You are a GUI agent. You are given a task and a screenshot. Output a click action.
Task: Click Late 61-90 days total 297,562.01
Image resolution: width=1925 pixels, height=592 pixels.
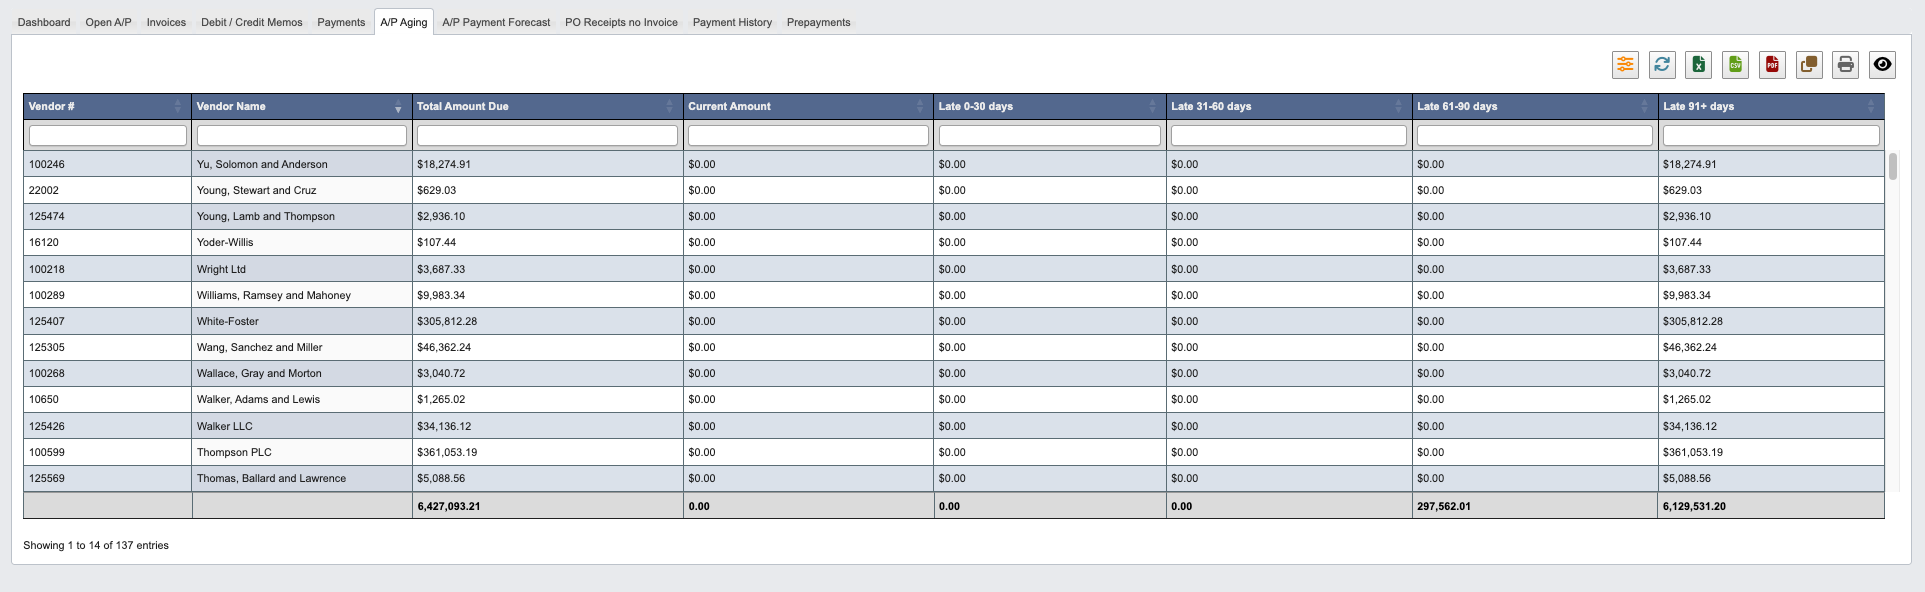pyautogui.click(x=1443, y=506)
